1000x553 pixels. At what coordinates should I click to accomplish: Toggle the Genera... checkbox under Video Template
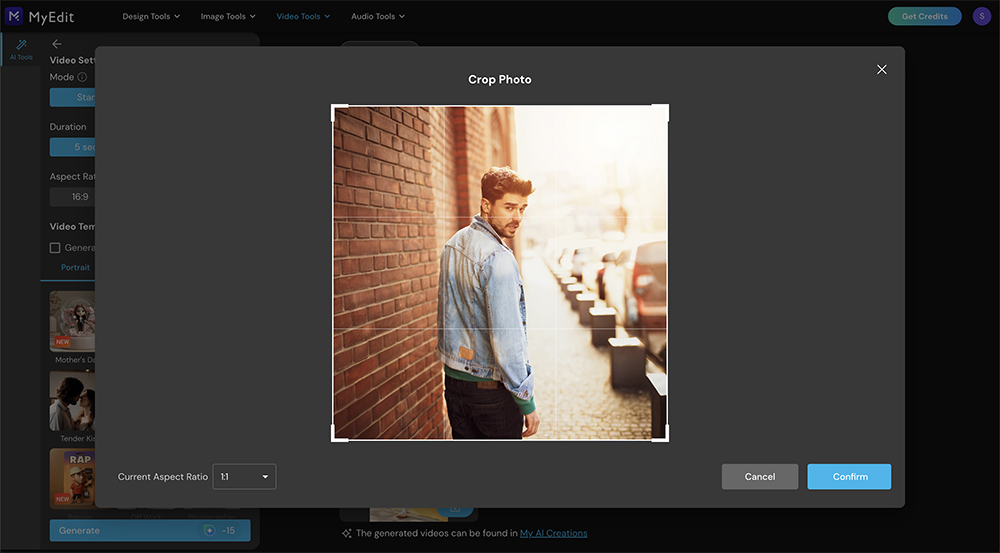click(55, 247)
